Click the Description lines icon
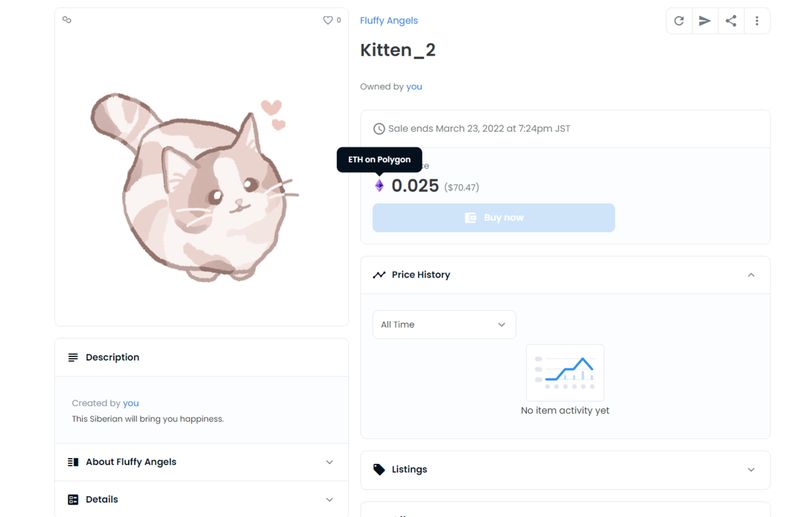Image resolution: width=800 pixels, height=517 pixels. pos(73,357)
